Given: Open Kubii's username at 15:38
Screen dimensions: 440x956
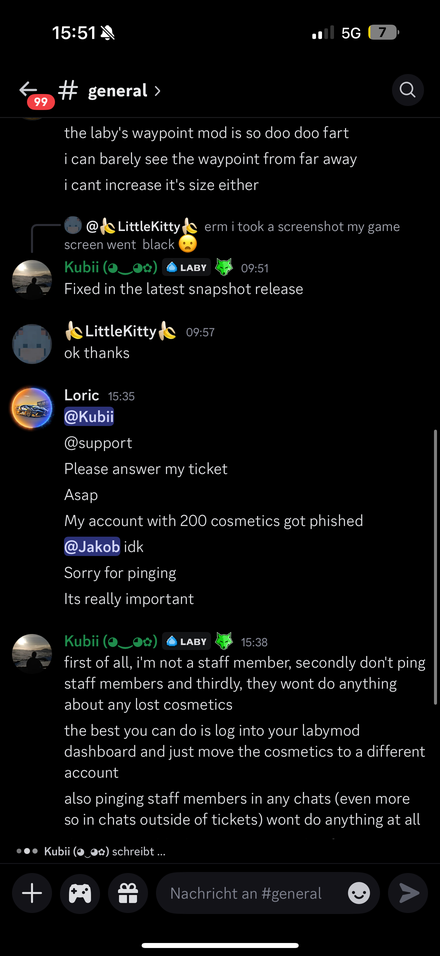Looking at the screenshot, I should coord(111,641).
